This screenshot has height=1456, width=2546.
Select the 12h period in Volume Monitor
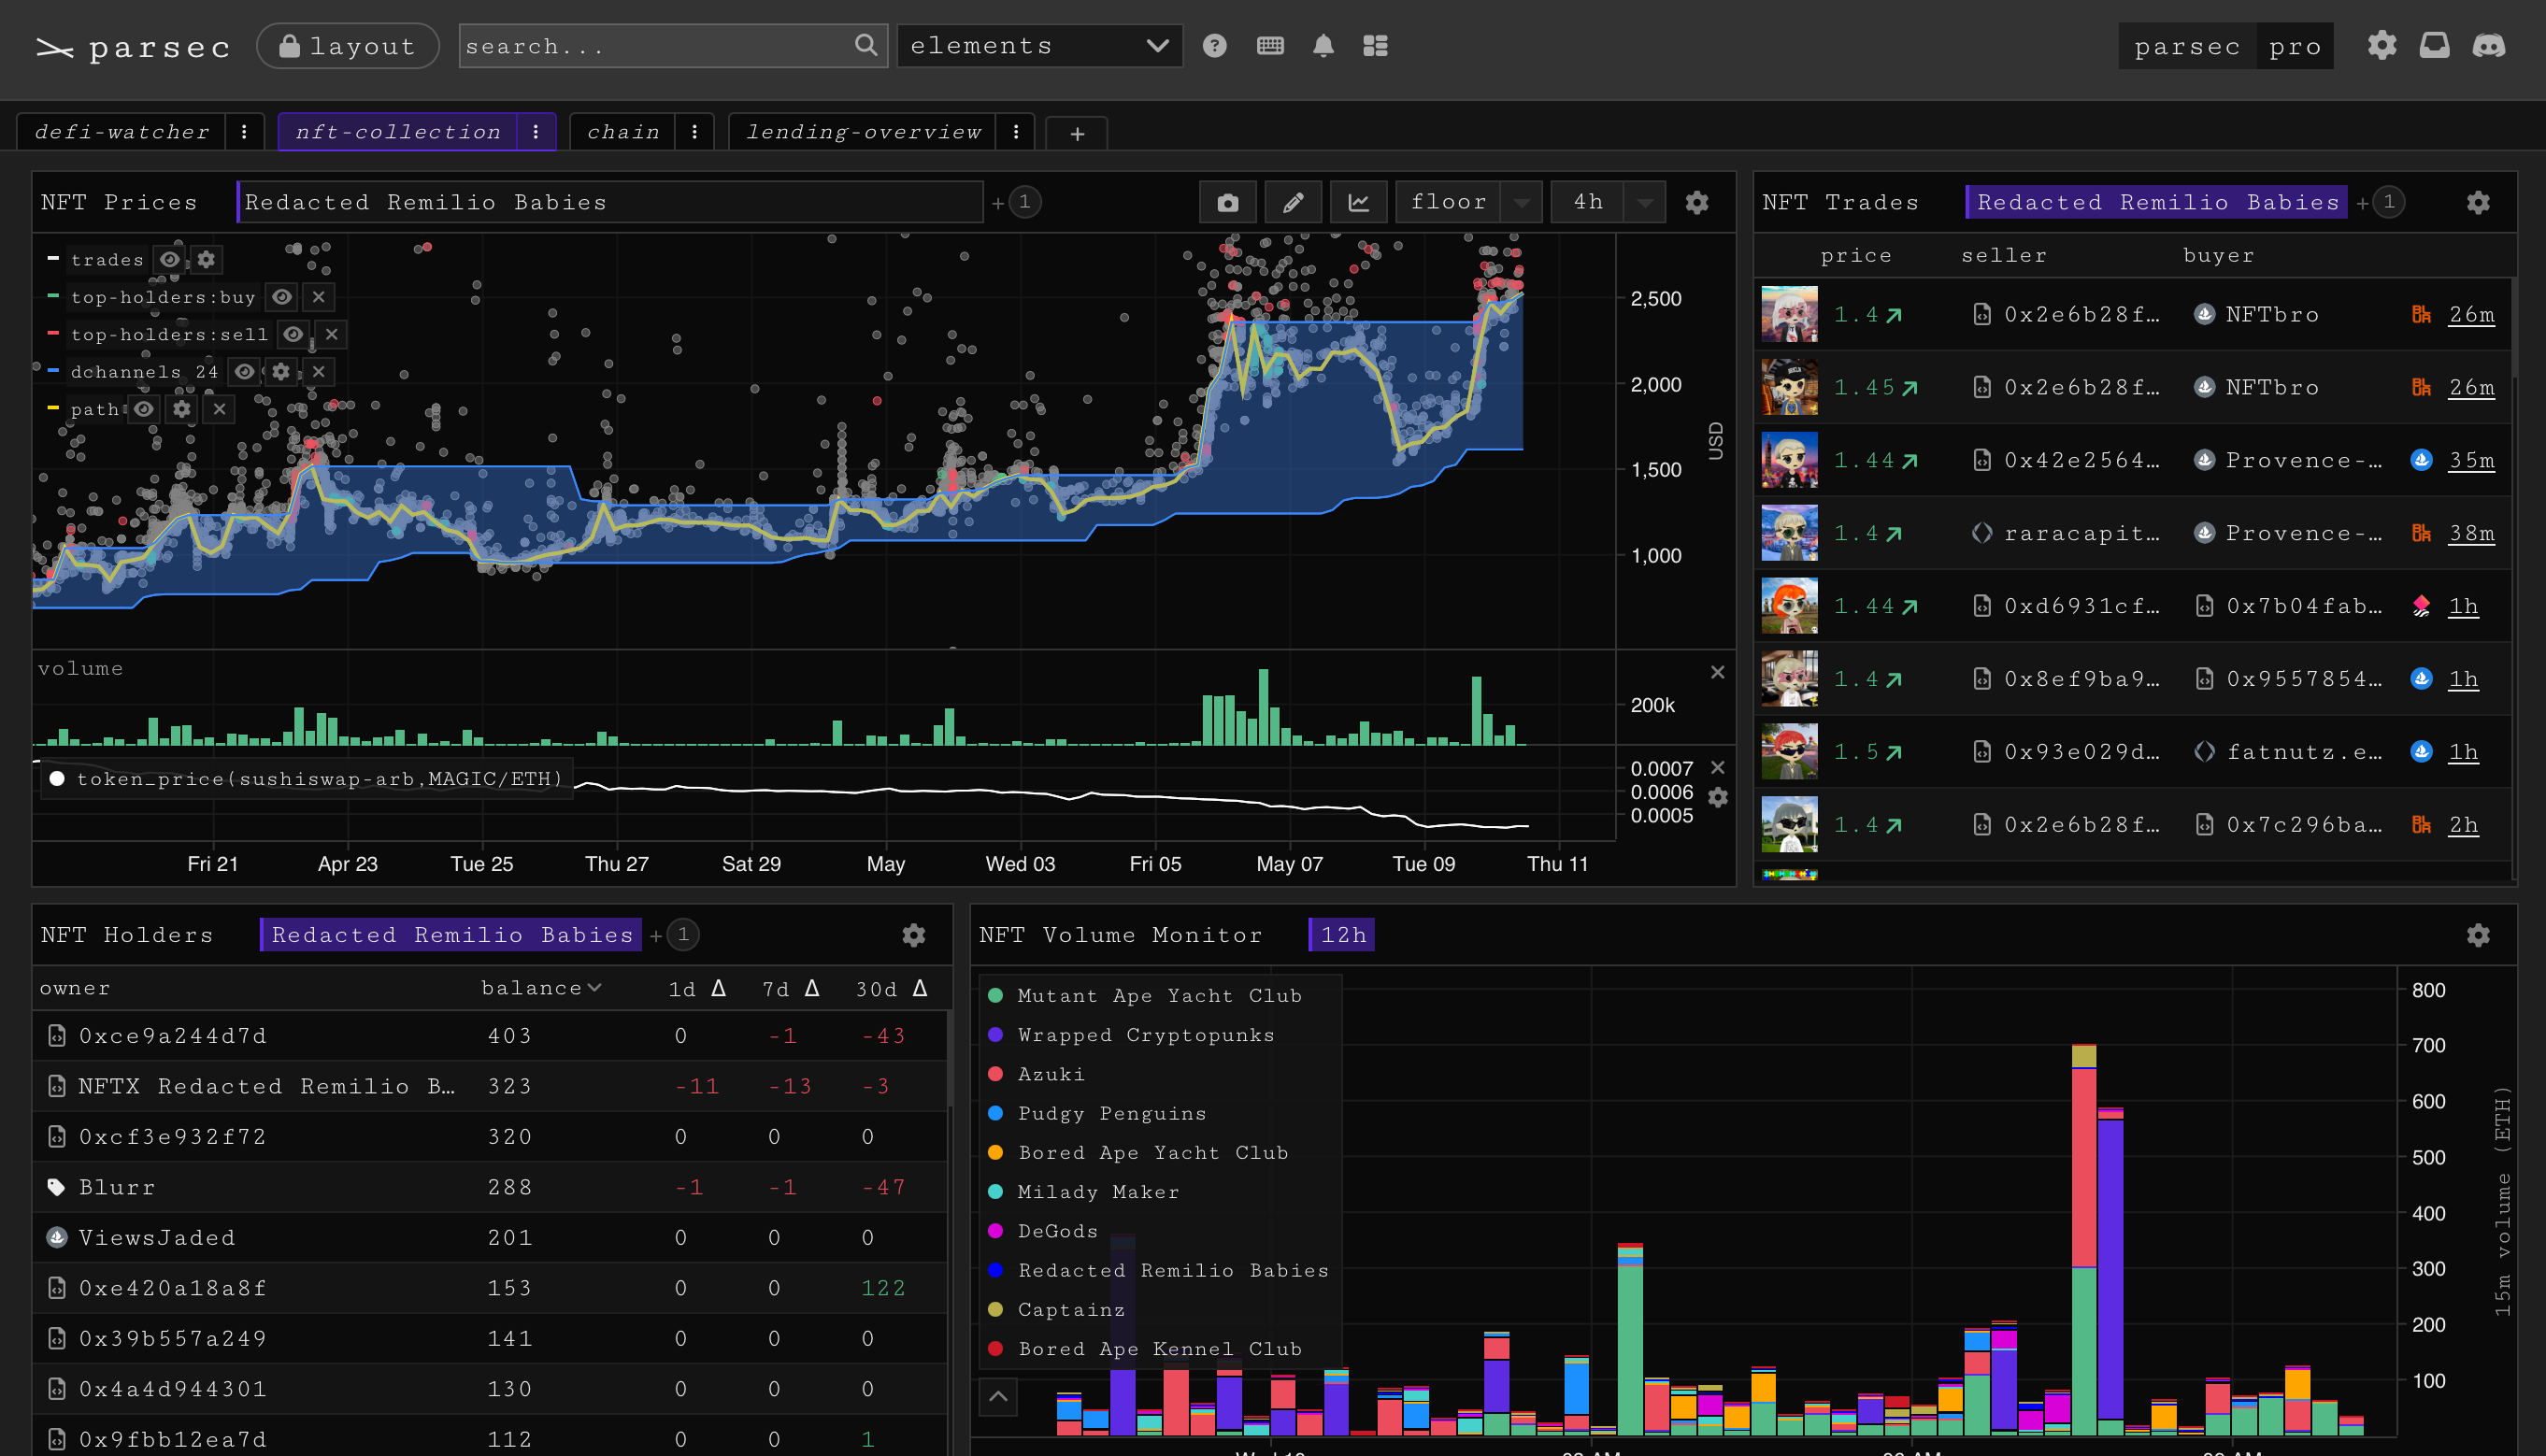[1342, 935]
